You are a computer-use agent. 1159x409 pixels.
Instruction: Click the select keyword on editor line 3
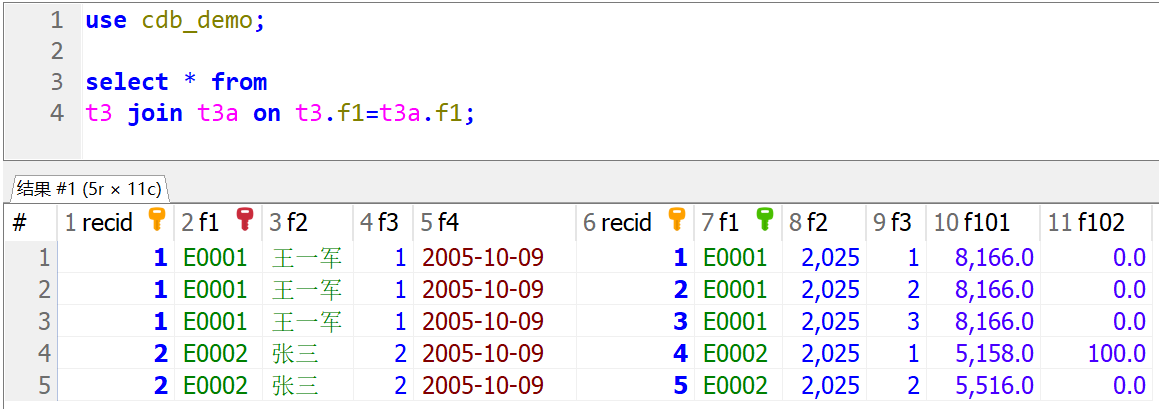[126, 82]
